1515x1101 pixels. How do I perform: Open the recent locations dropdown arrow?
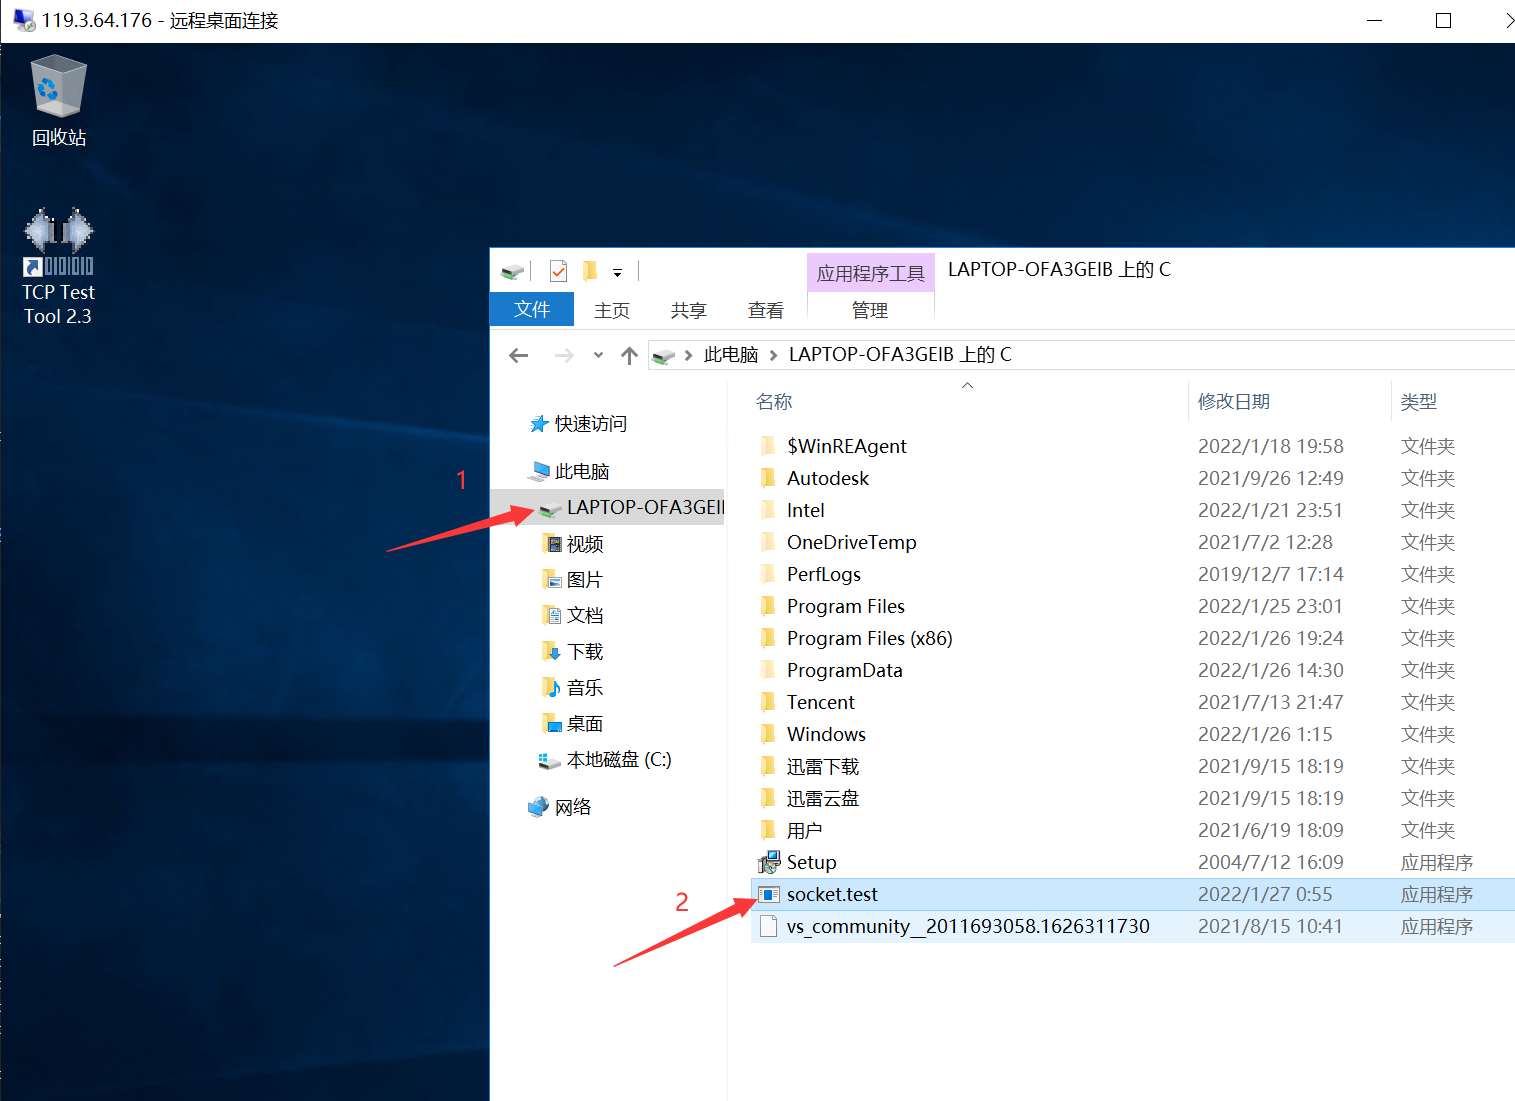598,355
